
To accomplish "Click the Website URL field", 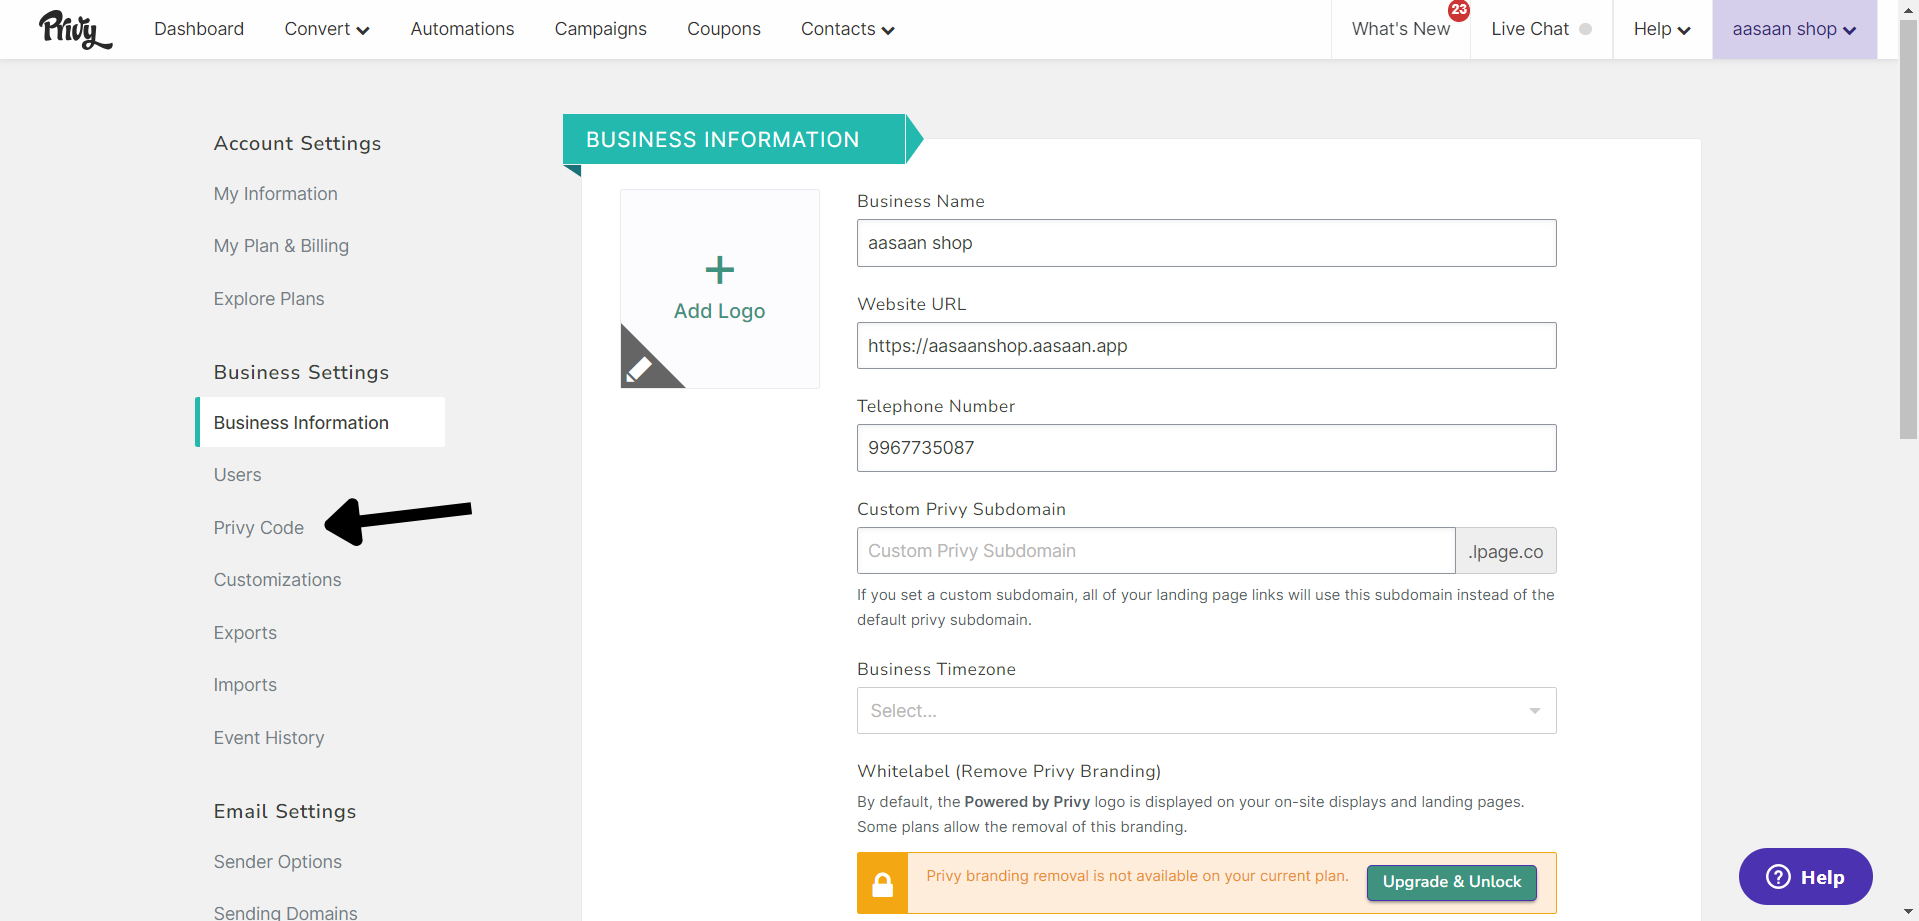I will [x=1206, y=346].
